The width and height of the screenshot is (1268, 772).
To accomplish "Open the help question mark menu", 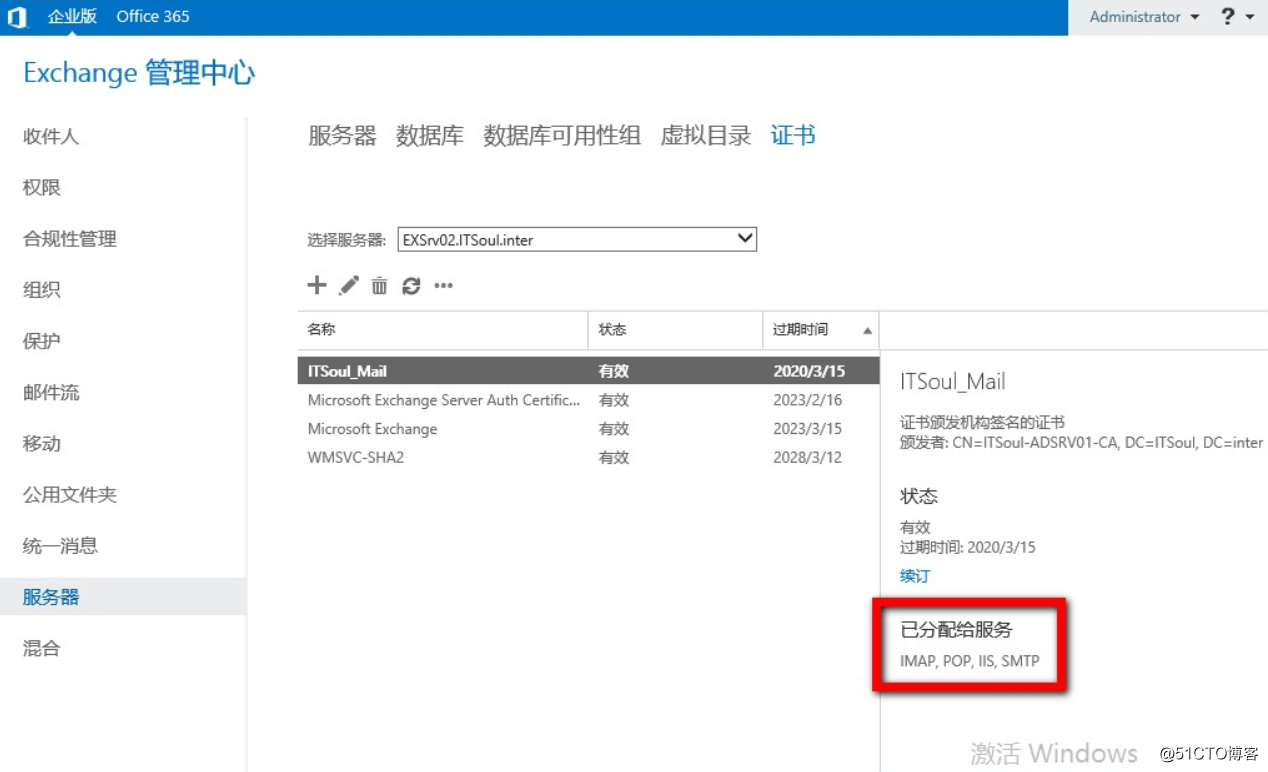I will pos(1238,17).
